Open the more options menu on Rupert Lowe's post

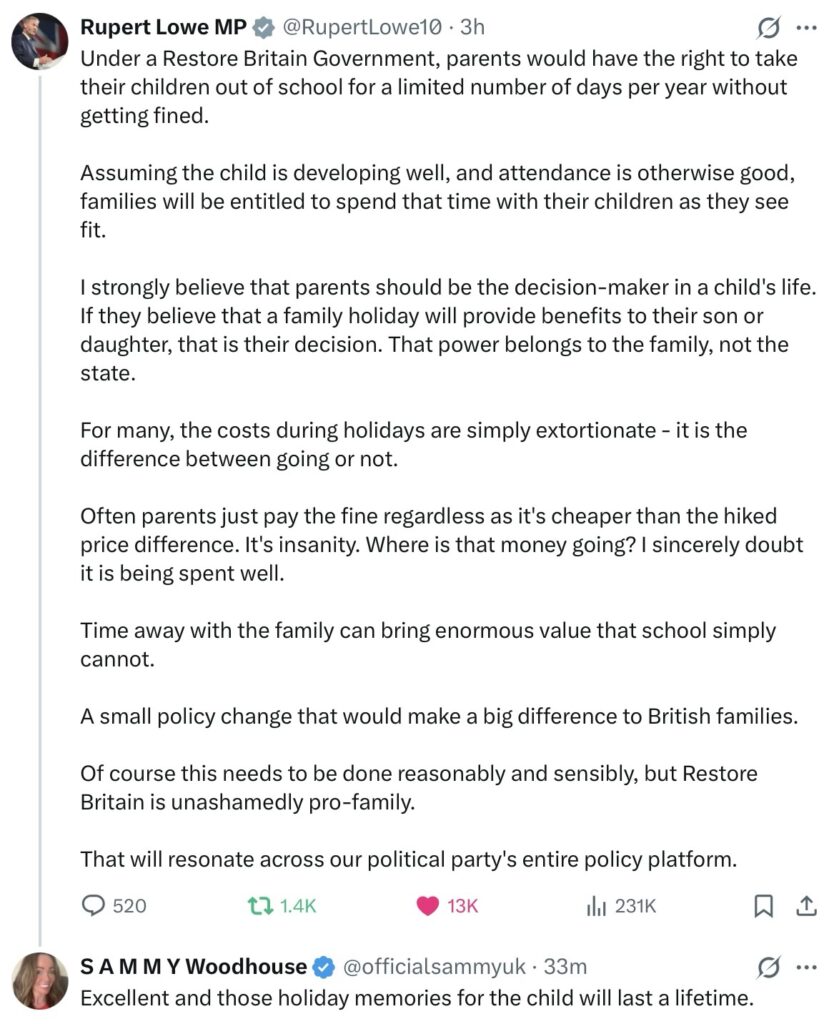coord(806,27)
